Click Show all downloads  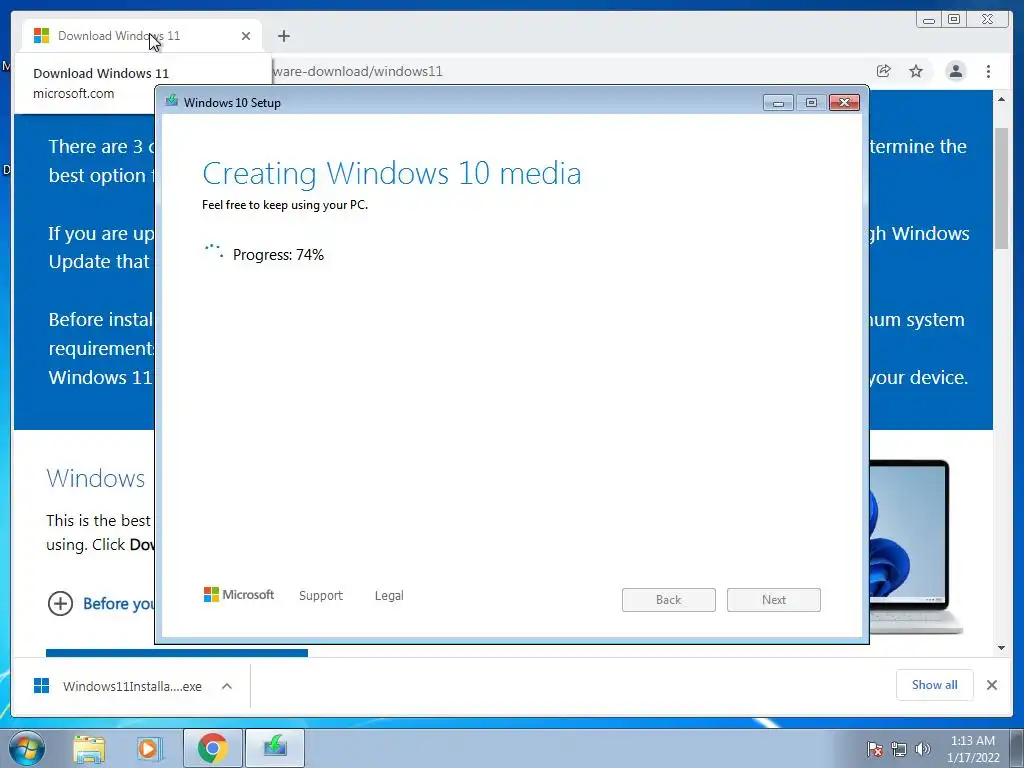(935, 684)
